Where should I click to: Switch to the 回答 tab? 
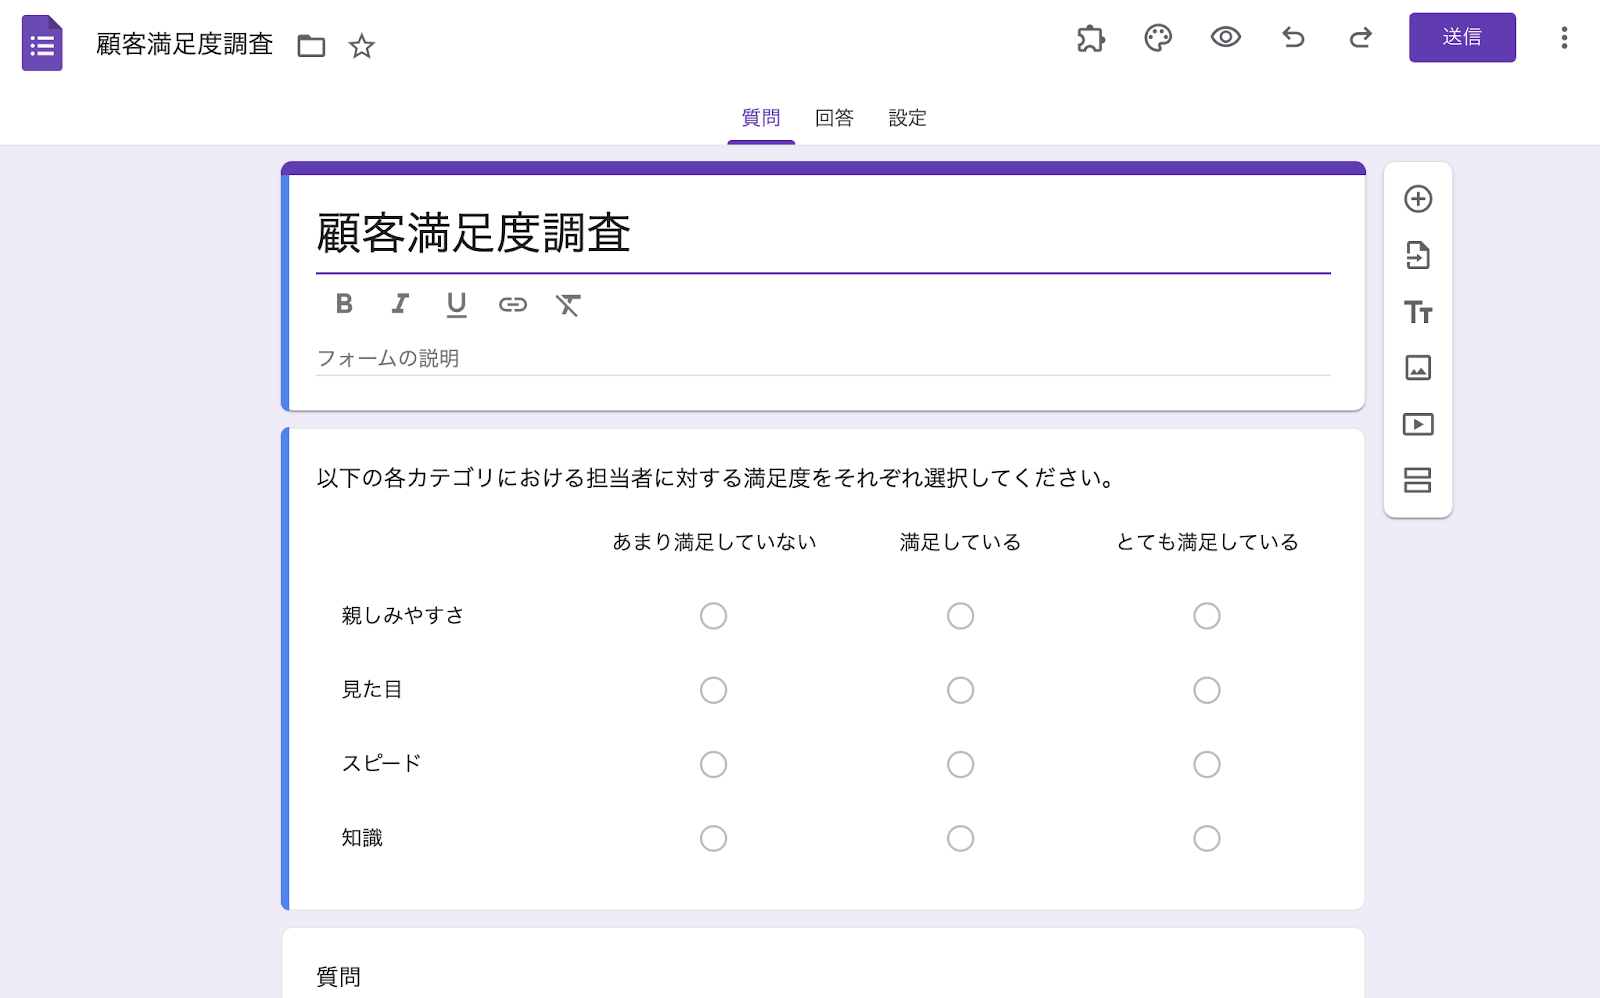tap(833, 118)
